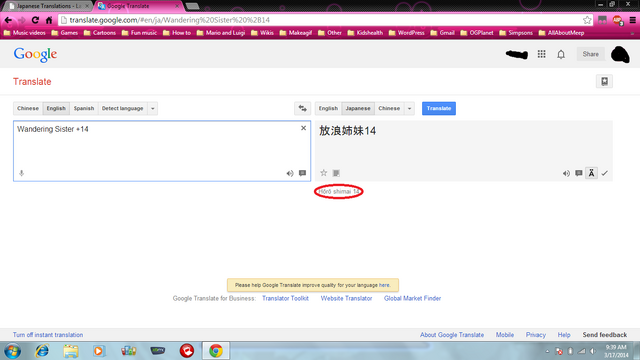This screenshot has height=360, width=640.
Task: Select all translation text icon
Action: [336, 173]
